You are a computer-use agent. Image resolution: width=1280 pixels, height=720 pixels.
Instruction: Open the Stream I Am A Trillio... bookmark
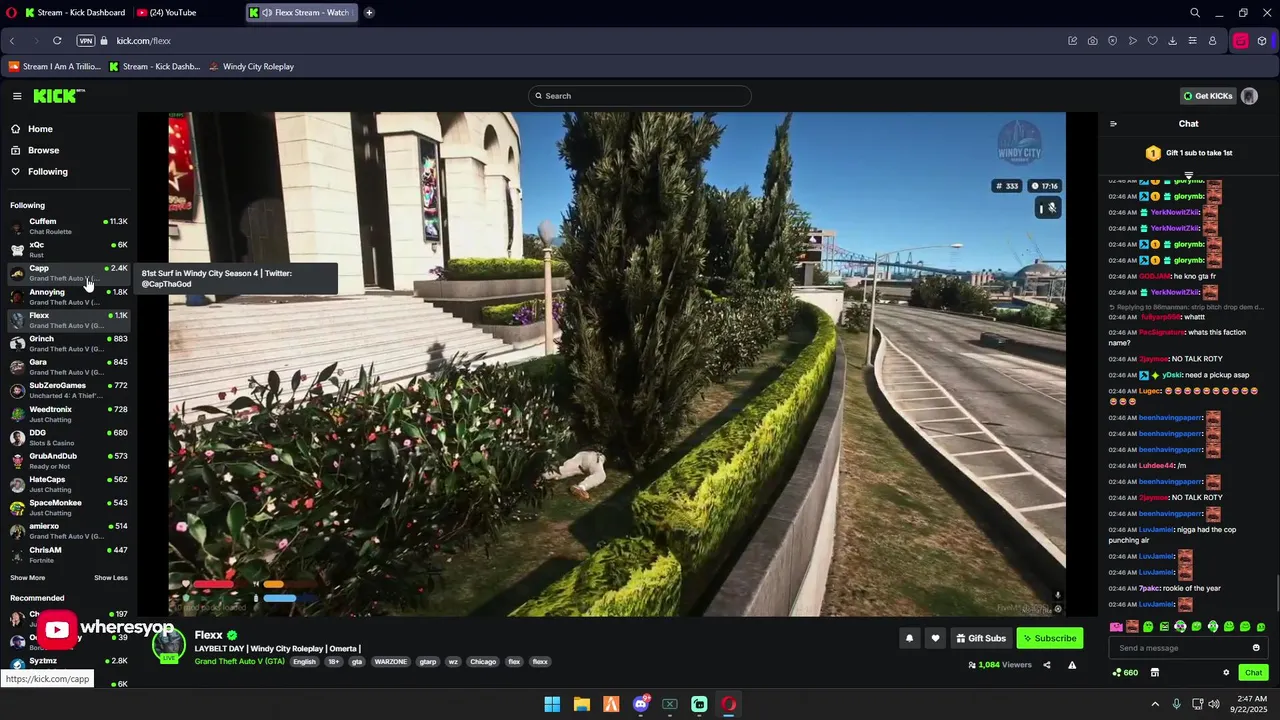[x=55, y=67]
